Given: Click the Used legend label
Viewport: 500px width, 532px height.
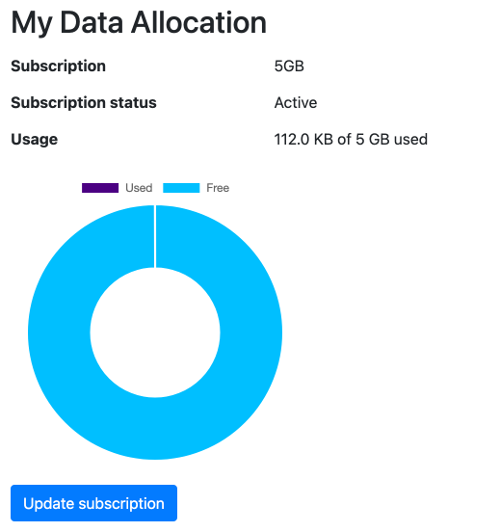Looking at the screenshot, I should 139,188.
